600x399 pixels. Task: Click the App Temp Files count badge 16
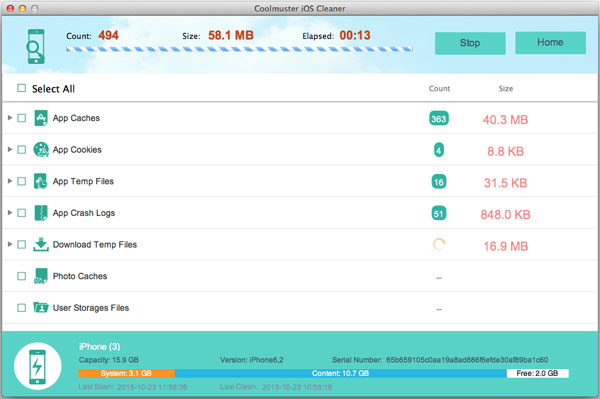pos(439,182)
